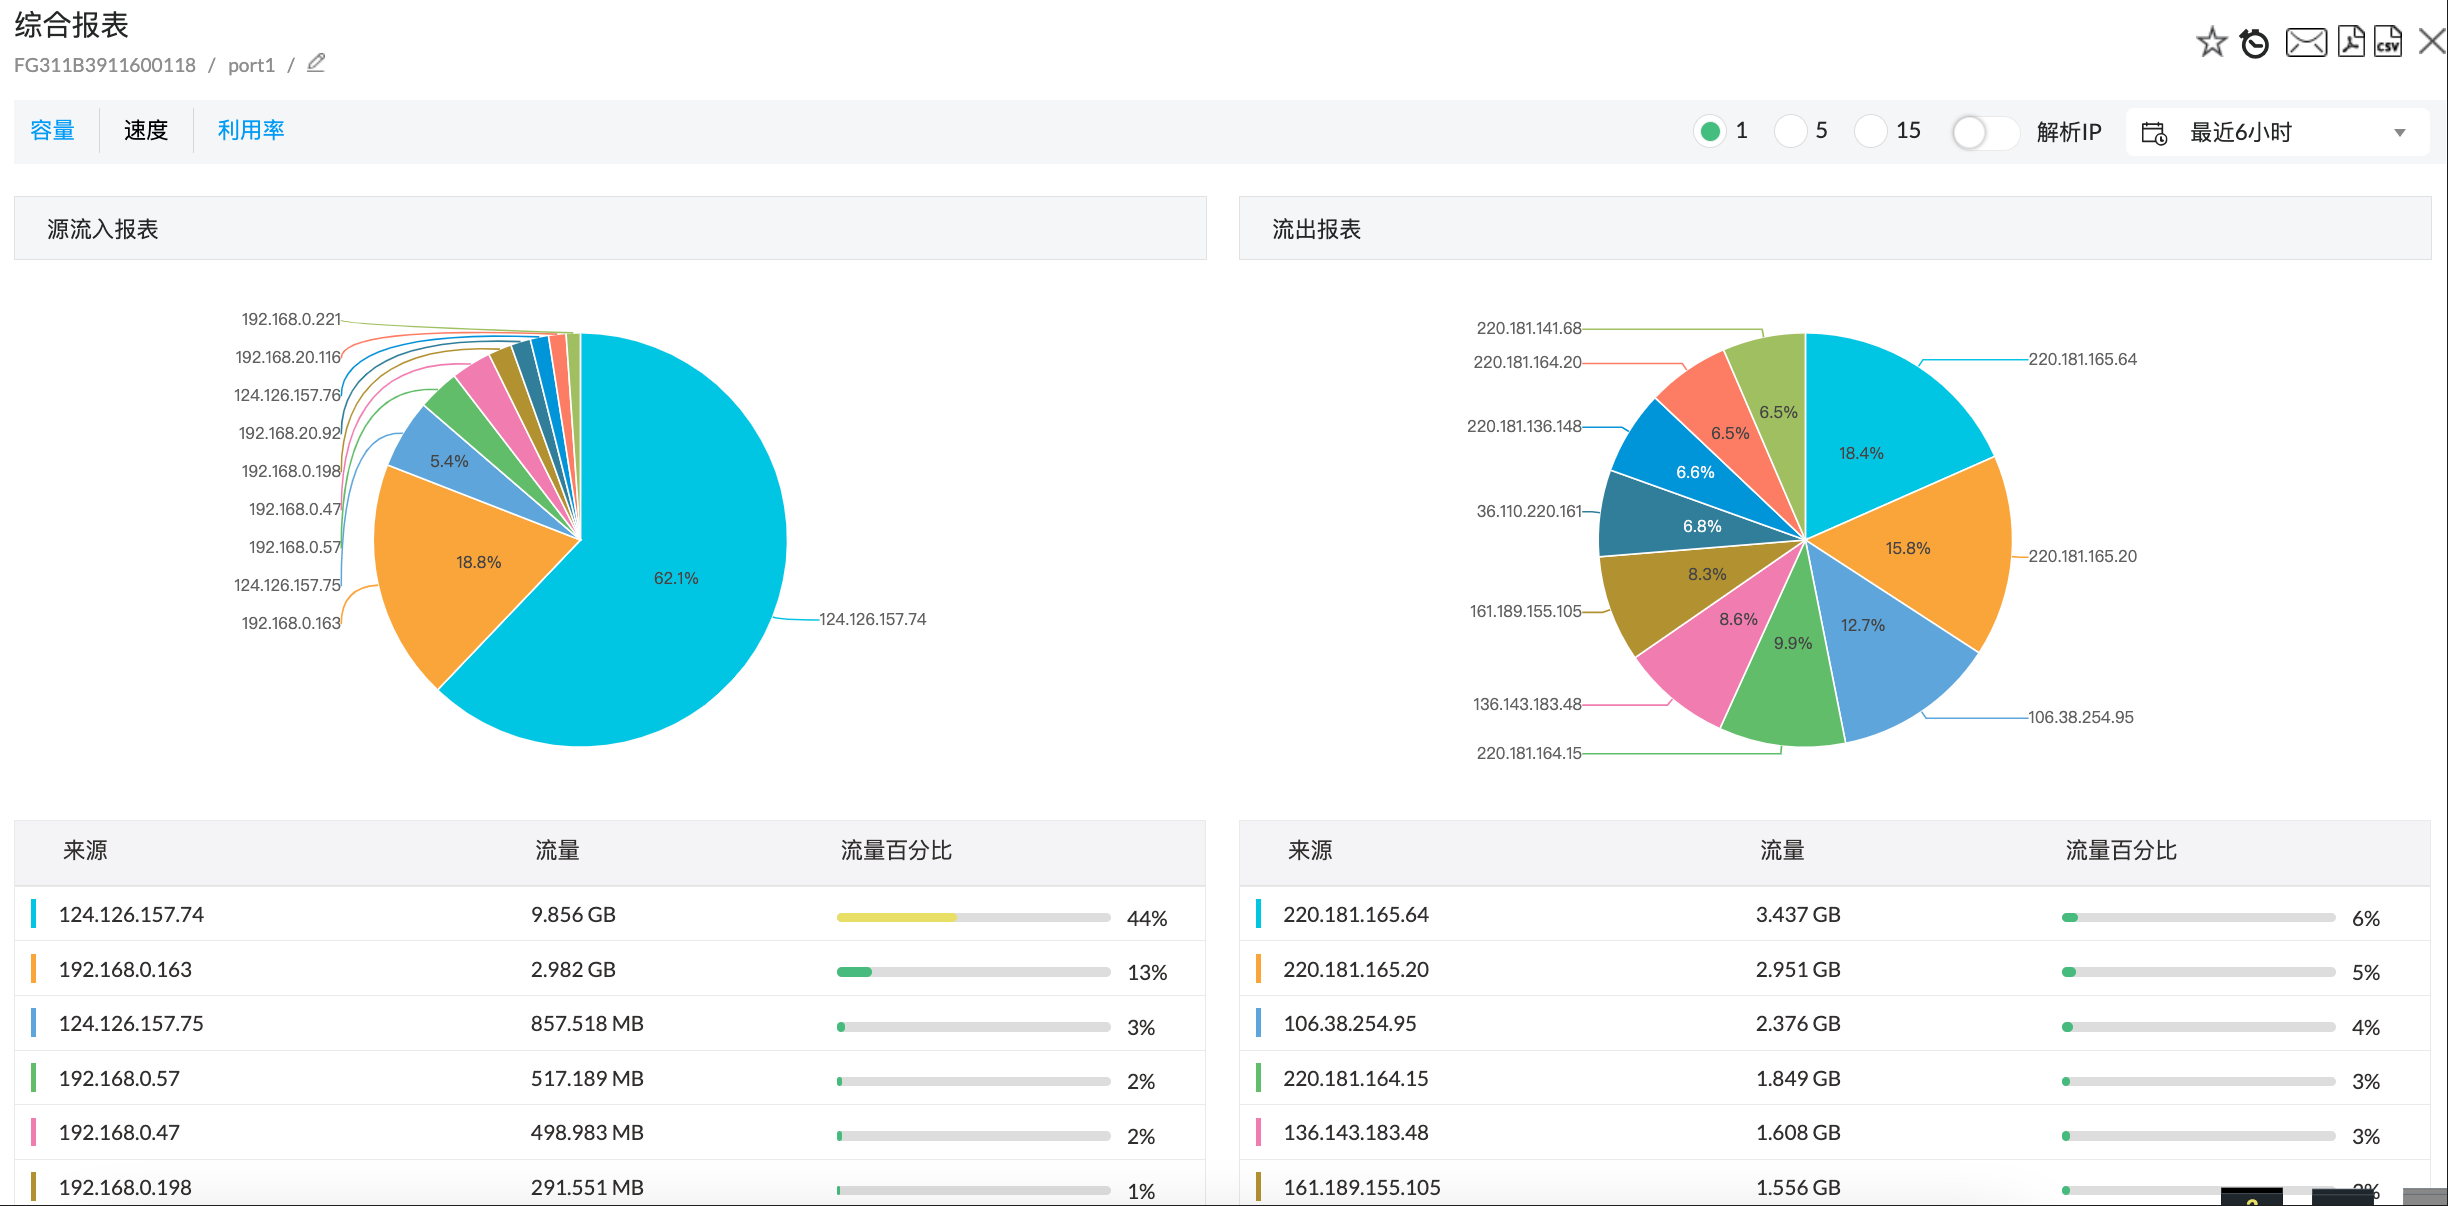Select the 5 minute radio option

pos(1790,131)
